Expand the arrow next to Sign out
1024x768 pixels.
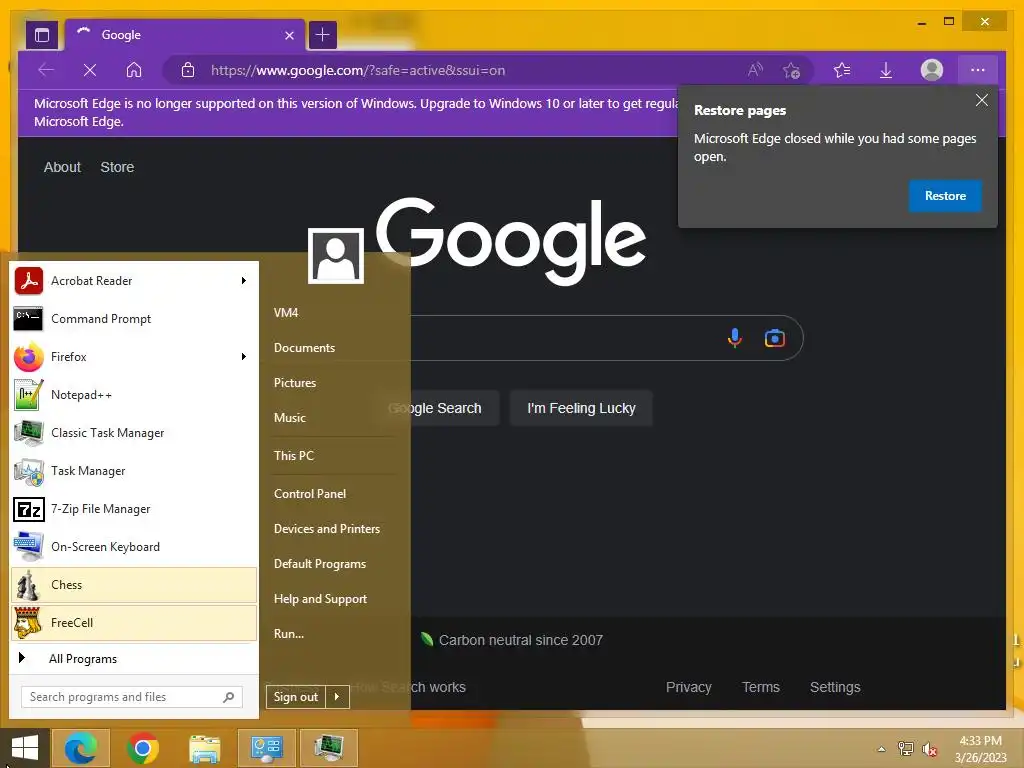pos(337,697)
